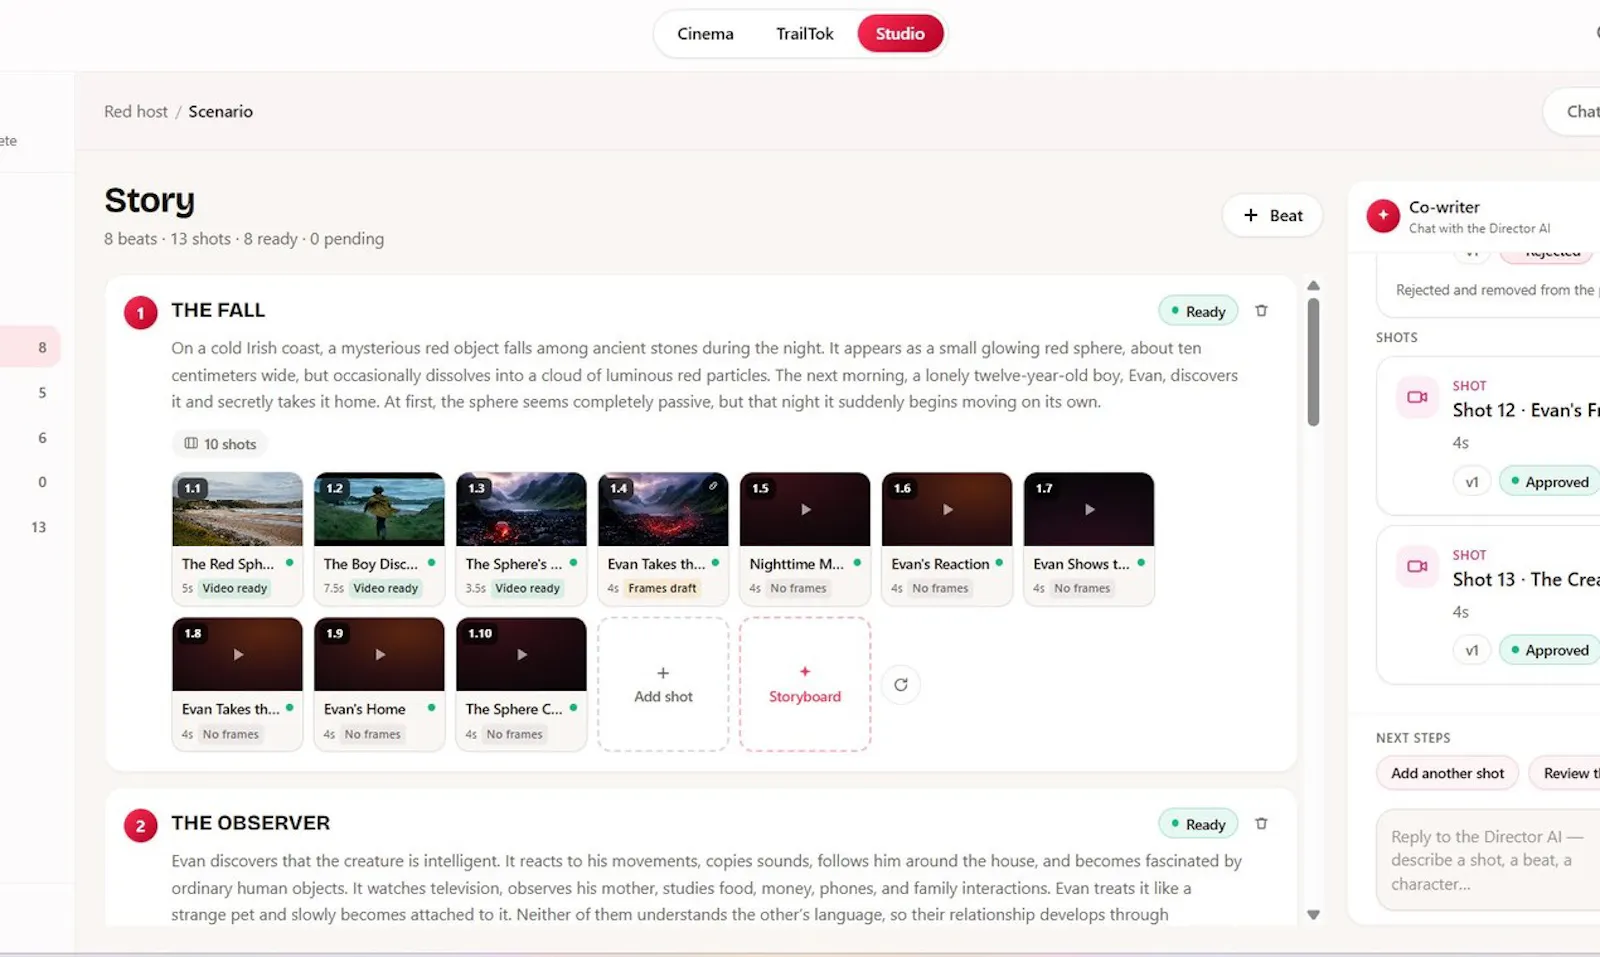Click Video ready label on shot 1.1

[x=235, y=588]
